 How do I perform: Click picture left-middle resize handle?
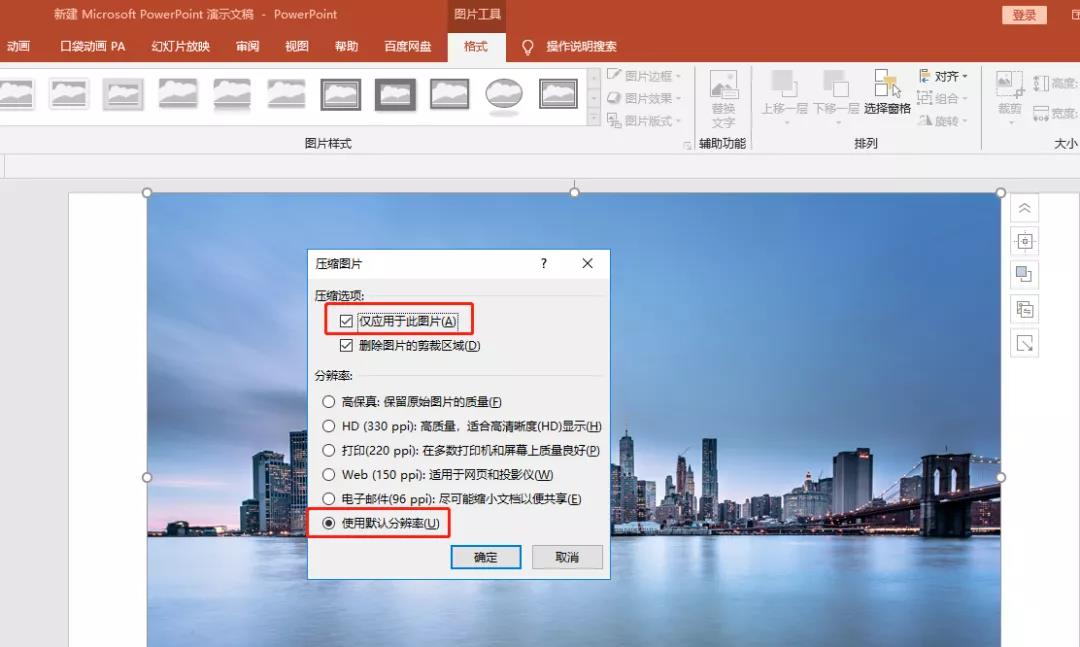point(147,477)
